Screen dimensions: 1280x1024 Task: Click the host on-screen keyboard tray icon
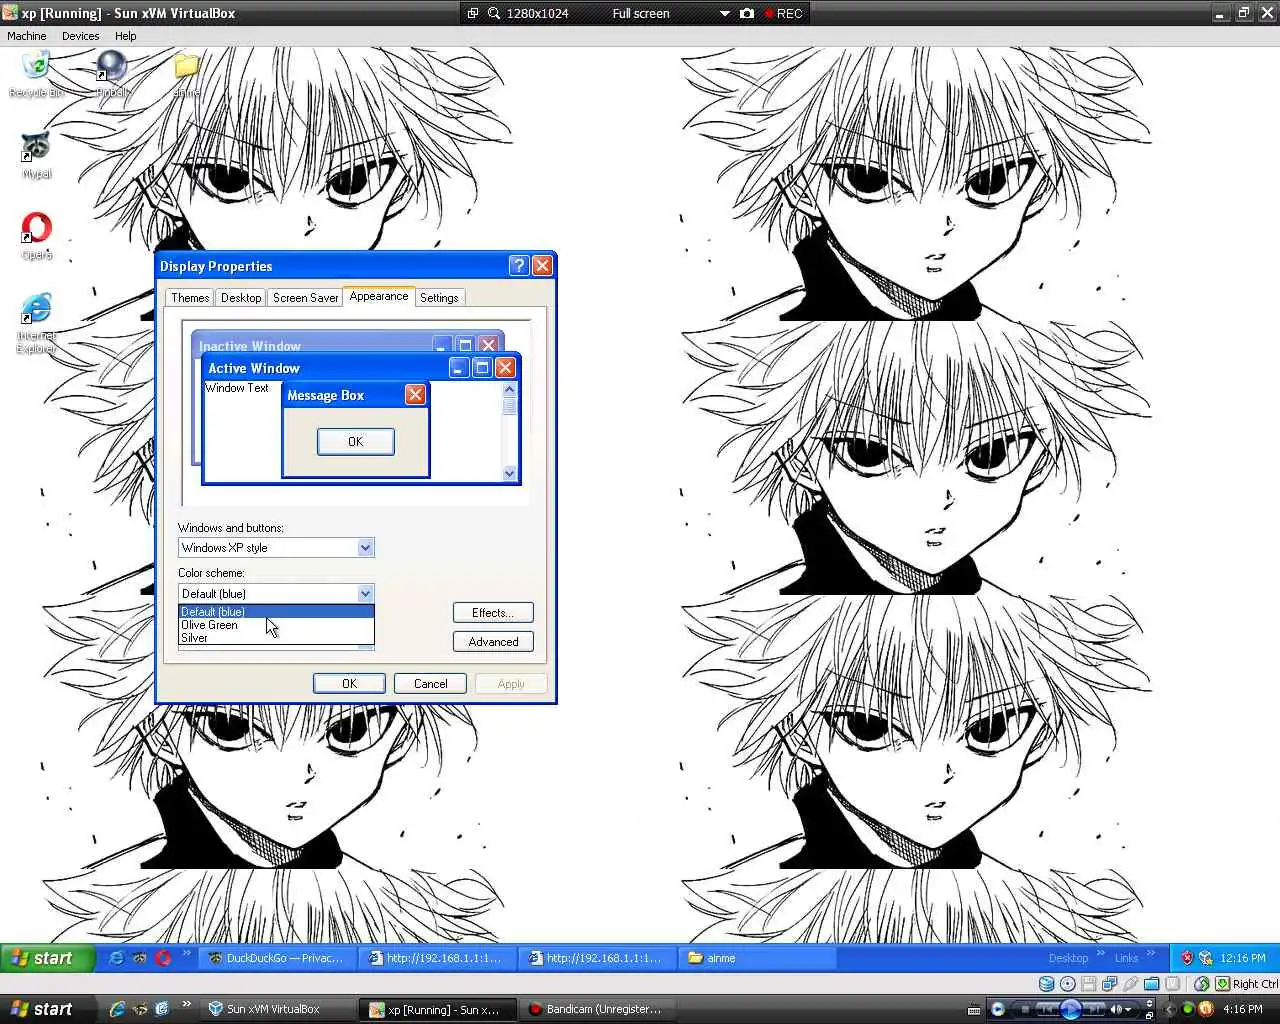[x=975, y=1009]
